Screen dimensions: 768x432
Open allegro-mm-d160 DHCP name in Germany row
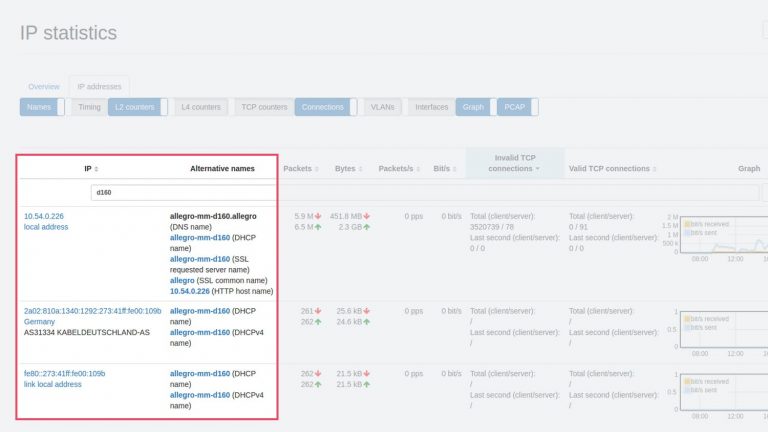click(200, 311)
